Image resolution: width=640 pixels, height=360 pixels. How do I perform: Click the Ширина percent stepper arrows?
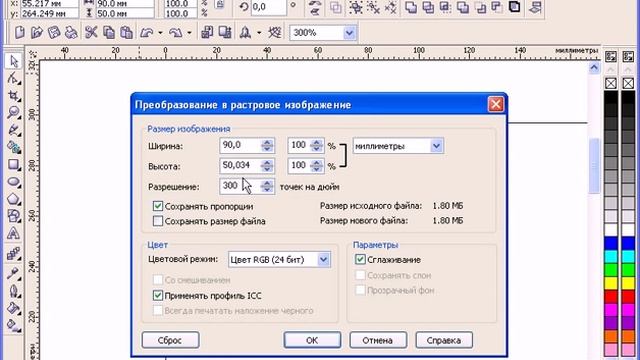coord(317,146)
